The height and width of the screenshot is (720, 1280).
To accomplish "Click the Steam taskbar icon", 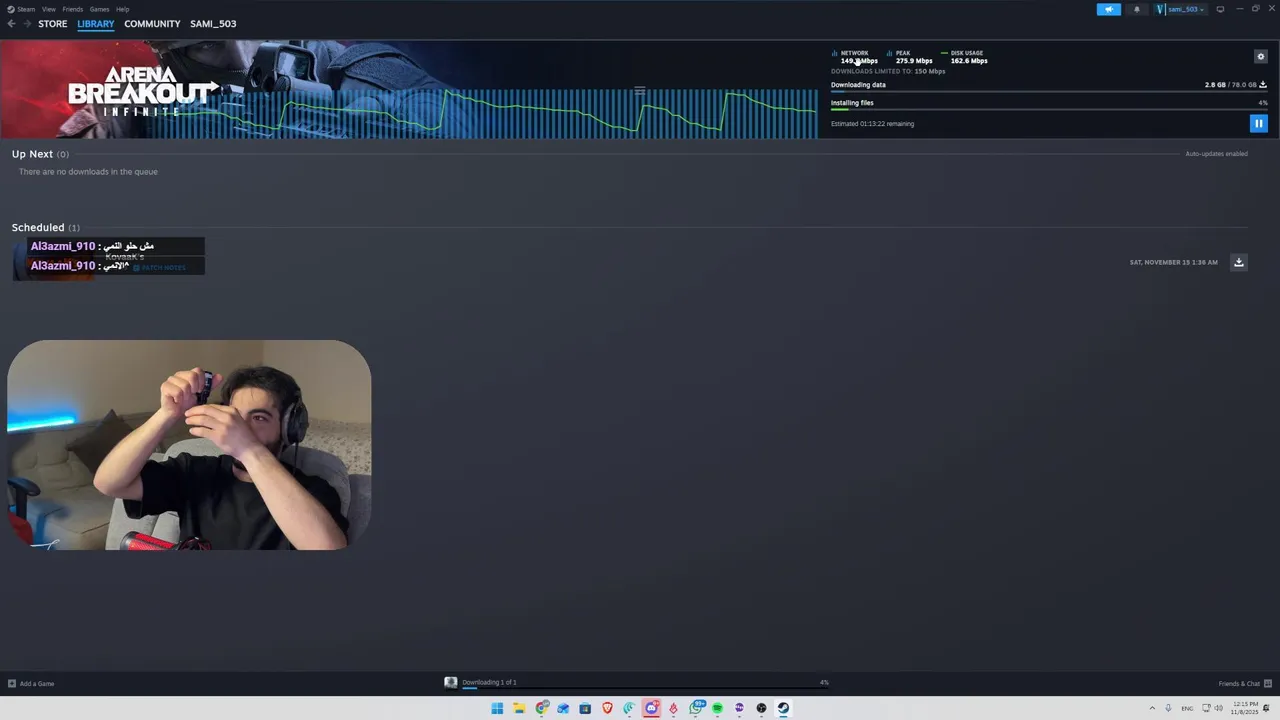I will click(x=783, y=708).
